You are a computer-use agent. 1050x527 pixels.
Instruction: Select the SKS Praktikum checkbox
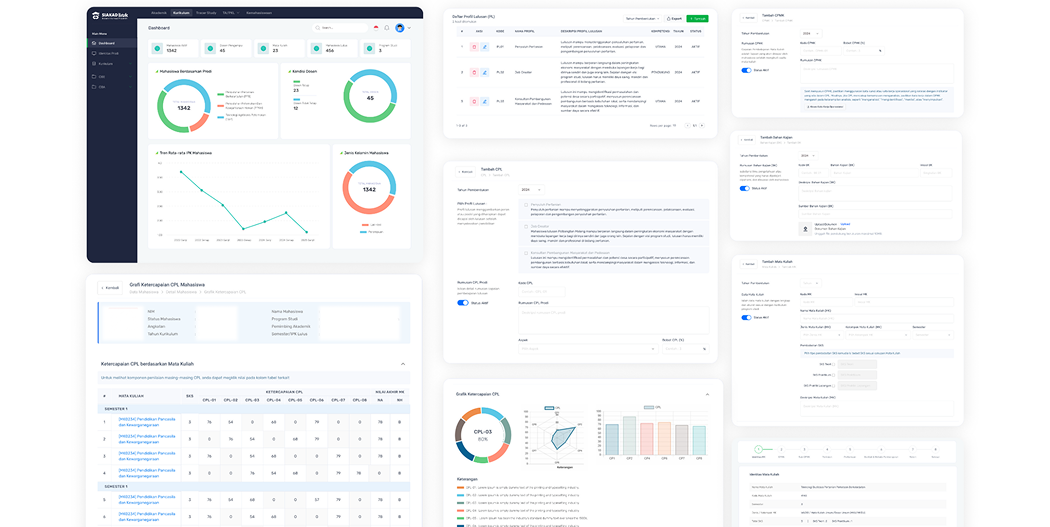(834, 375)
